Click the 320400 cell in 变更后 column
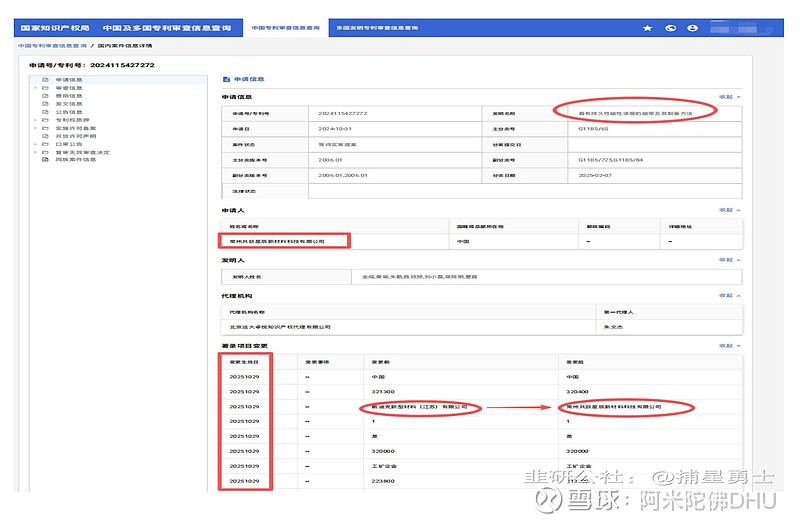 point(577,392)
